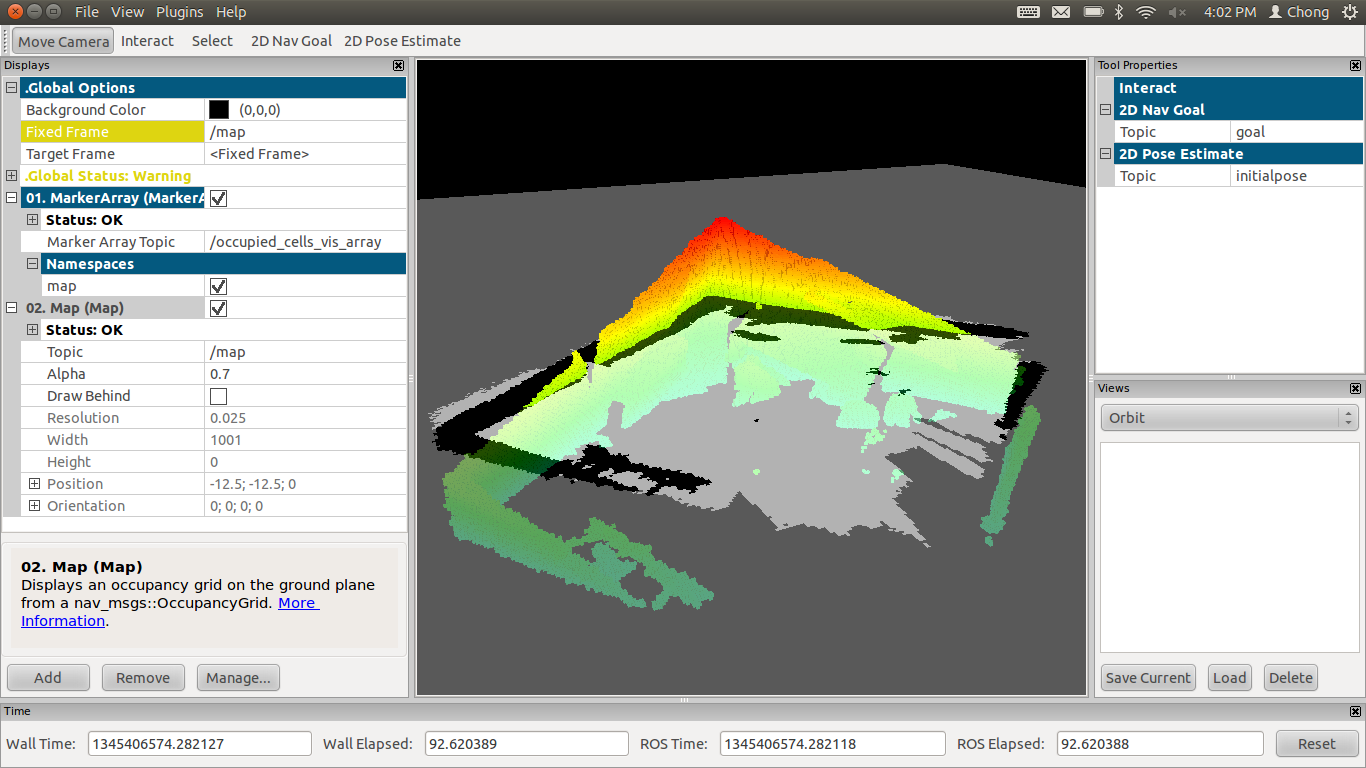This screenshot has width=1366, height=768.
Task: Toggle the 01. MarkerArray display checkbox
Action: pos(219,198)
